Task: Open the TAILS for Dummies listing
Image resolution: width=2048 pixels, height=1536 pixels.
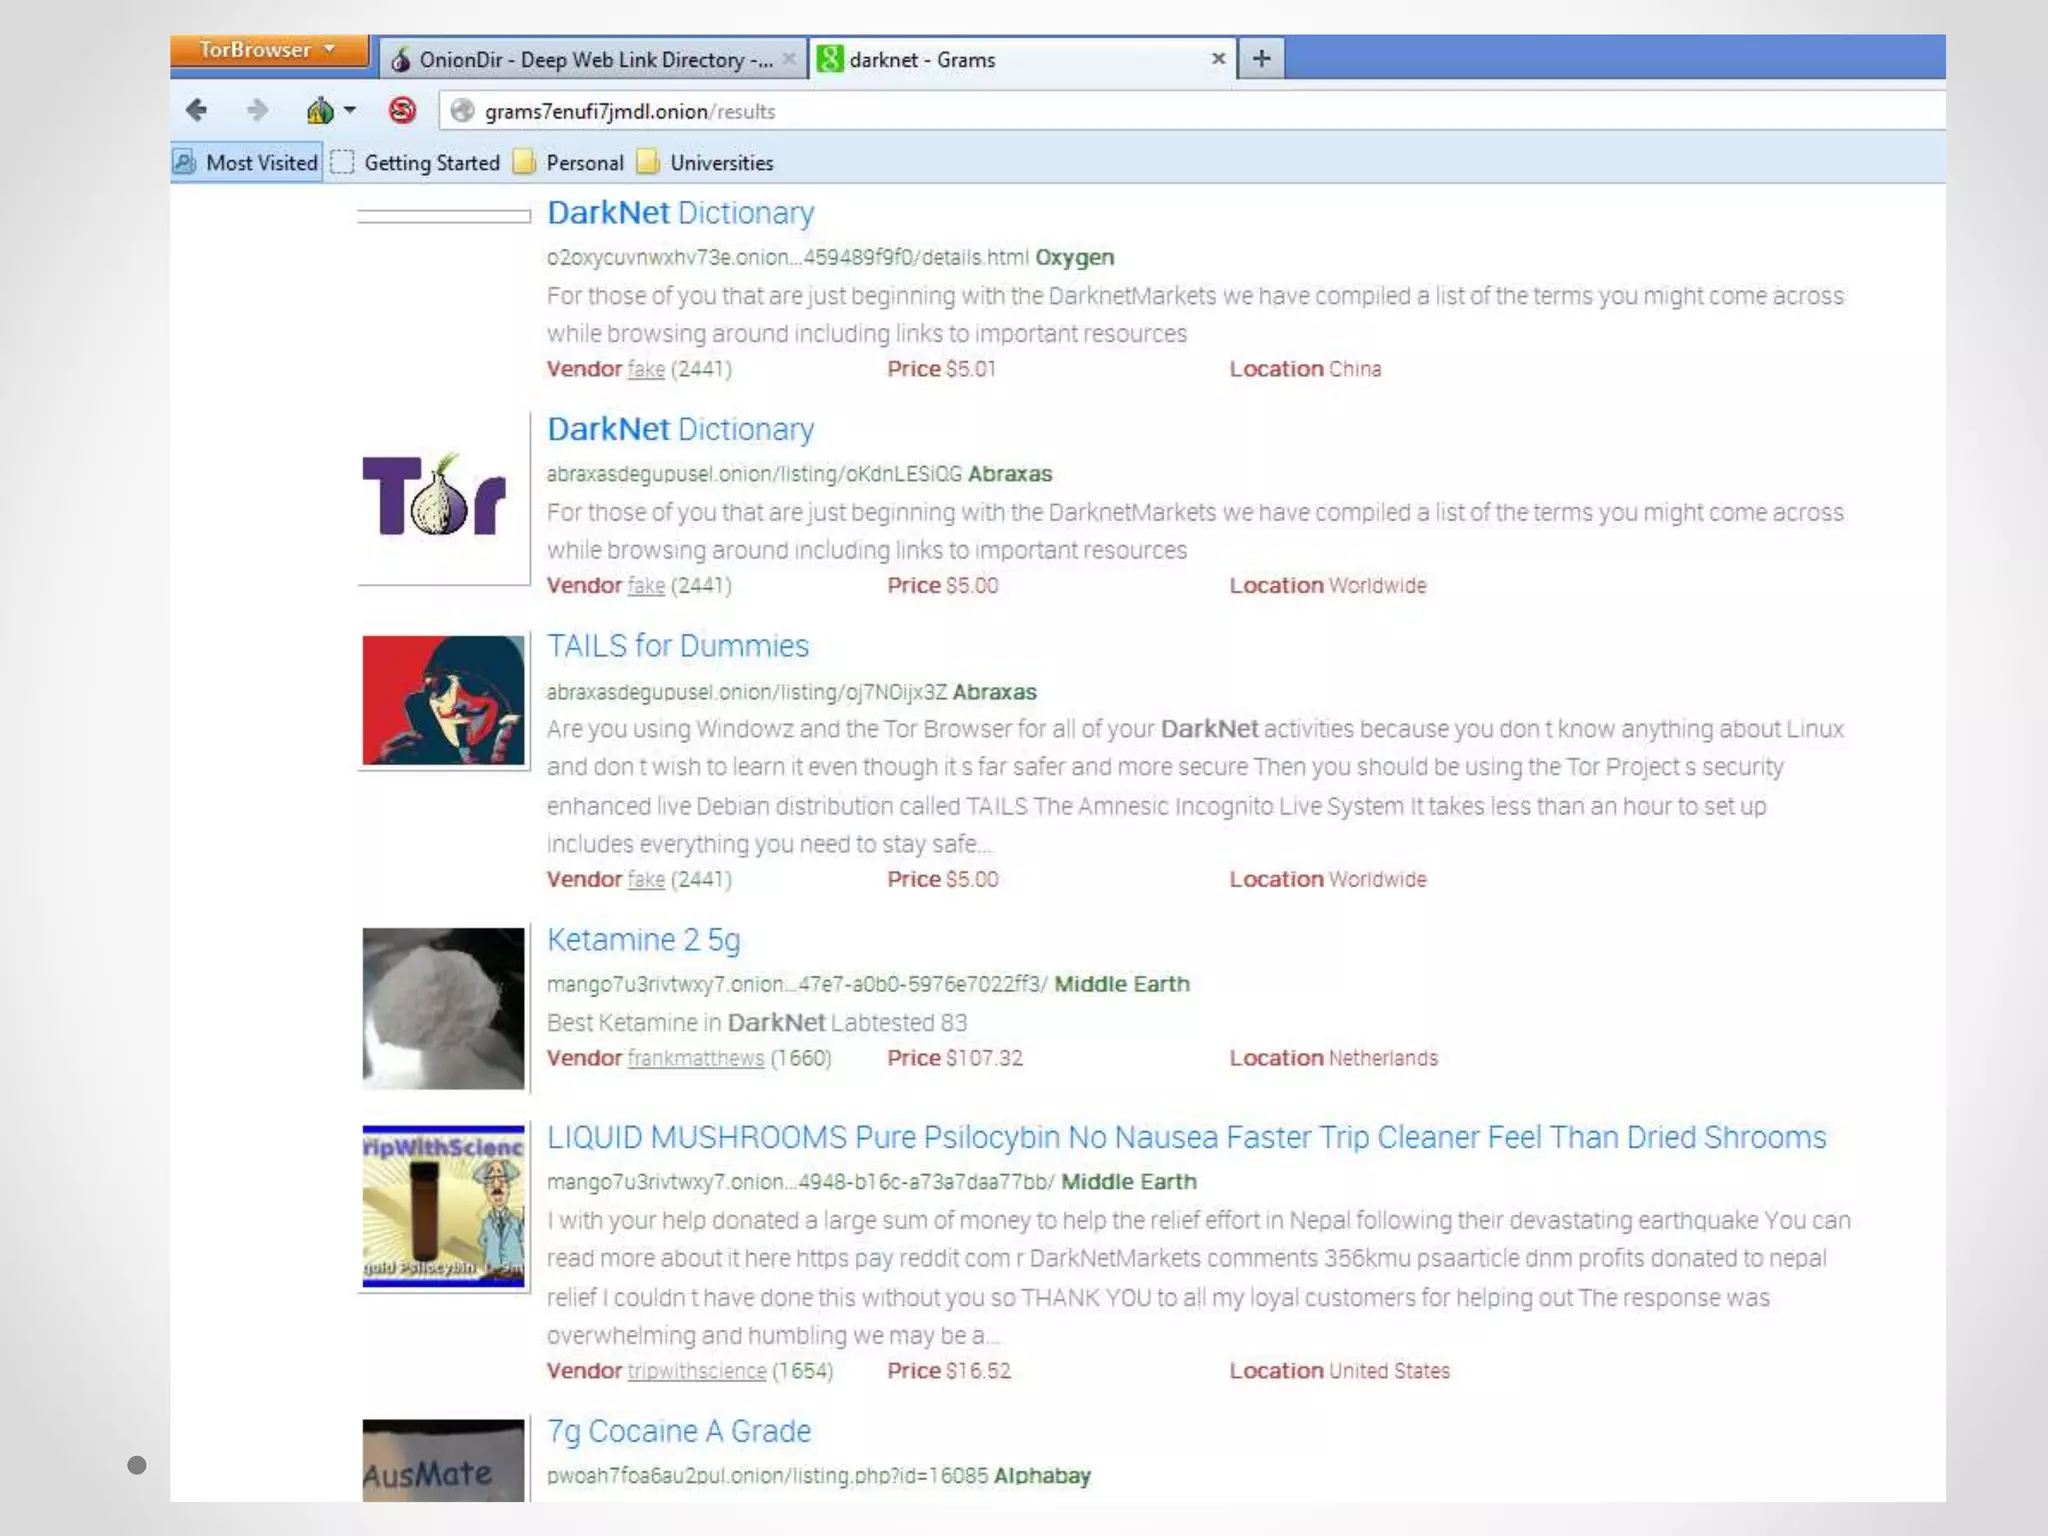Action: (x=677, y=646)
